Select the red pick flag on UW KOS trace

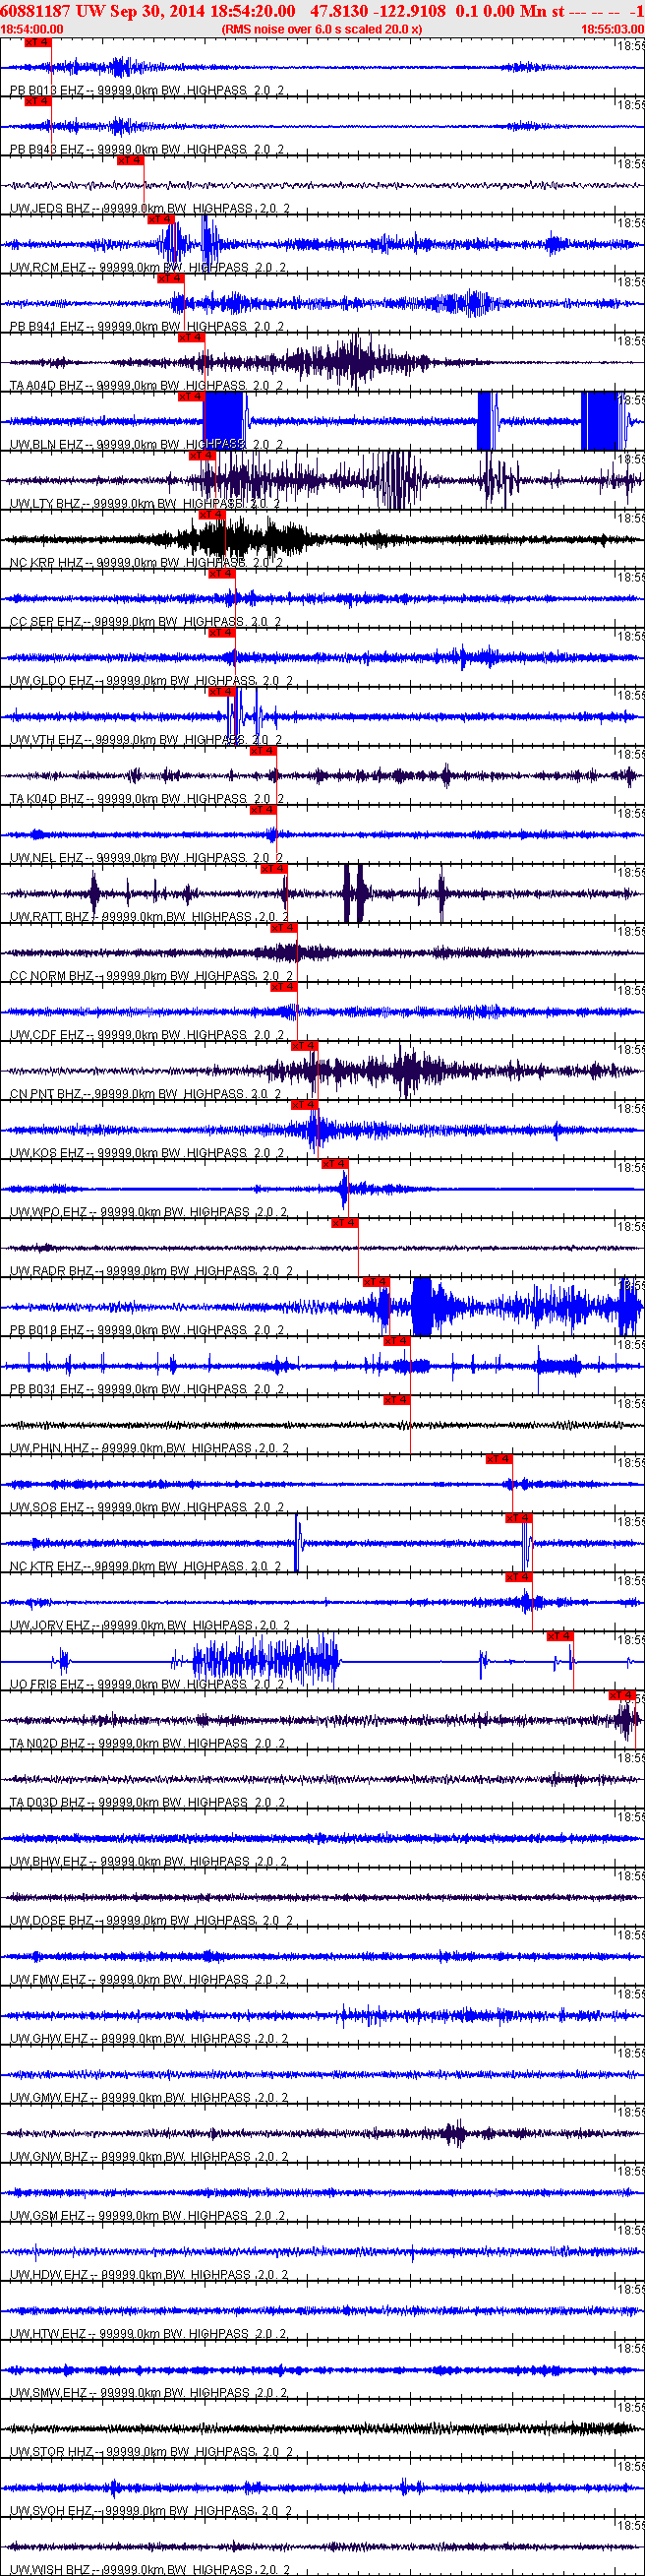tap(305, 1105)
